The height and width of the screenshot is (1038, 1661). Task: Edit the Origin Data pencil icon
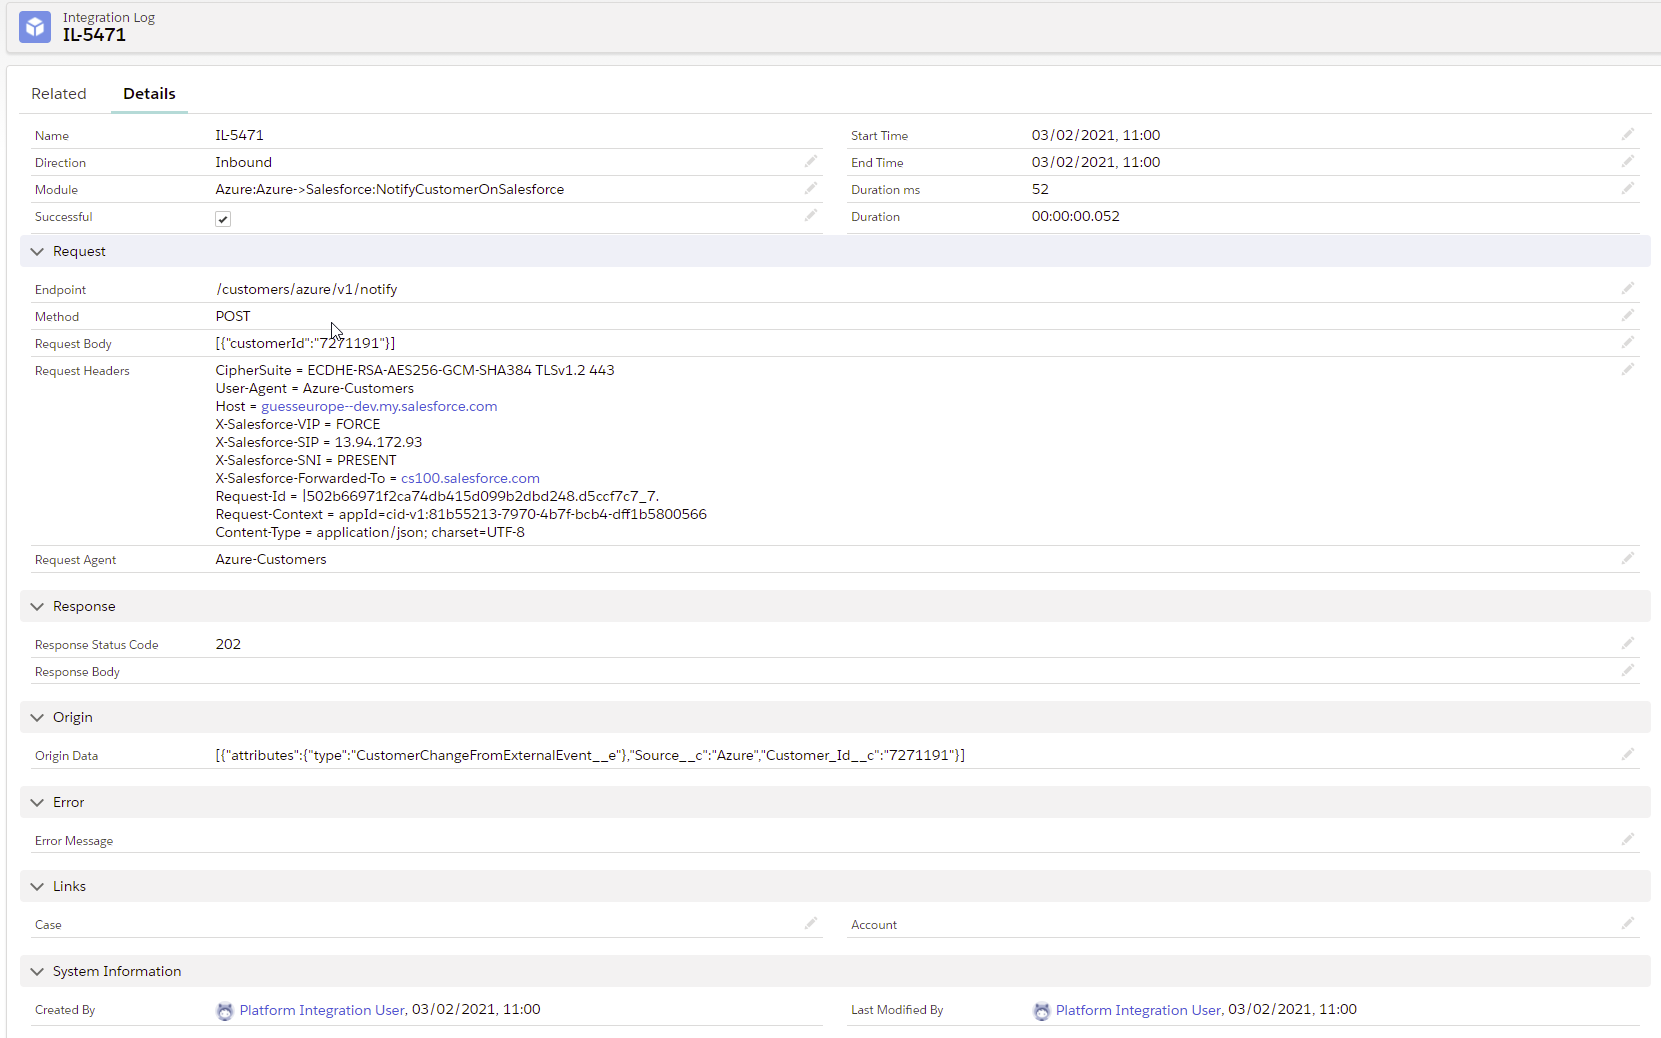[1628, 754]
